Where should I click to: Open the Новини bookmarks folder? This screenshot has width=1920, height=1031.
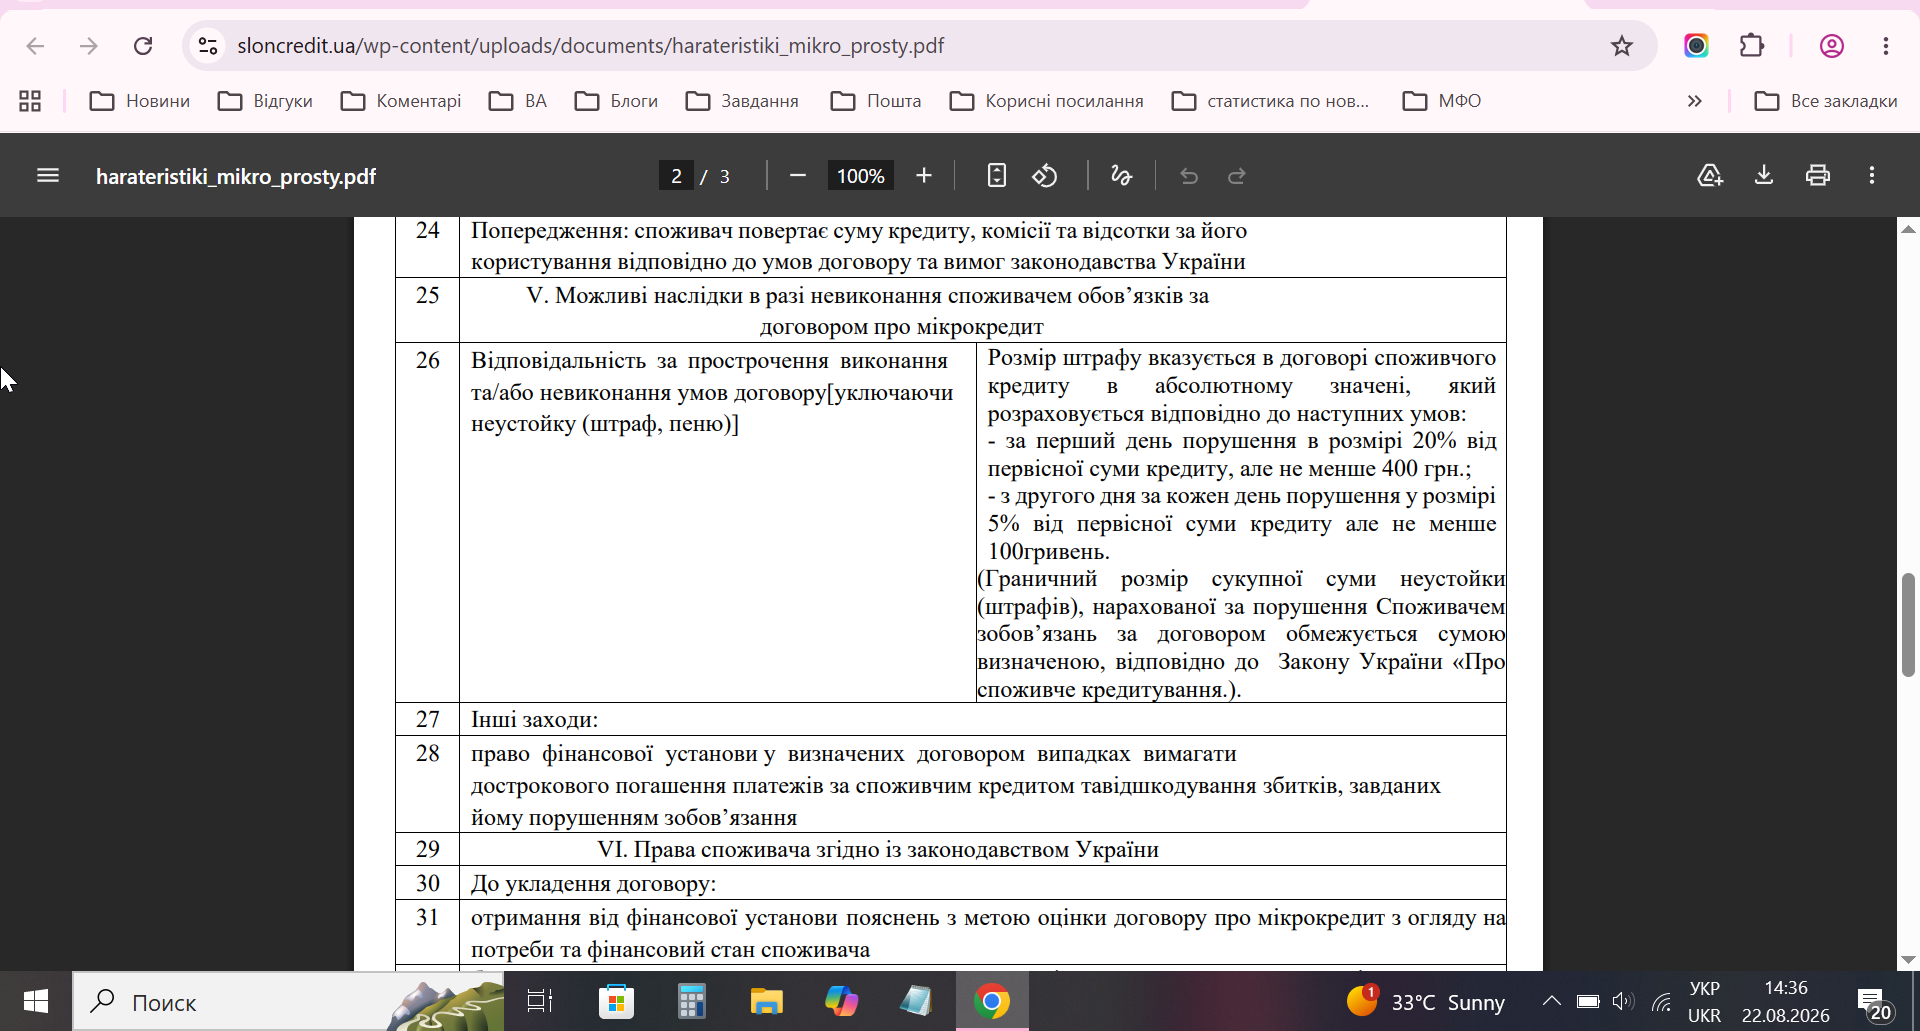(140, 101)
